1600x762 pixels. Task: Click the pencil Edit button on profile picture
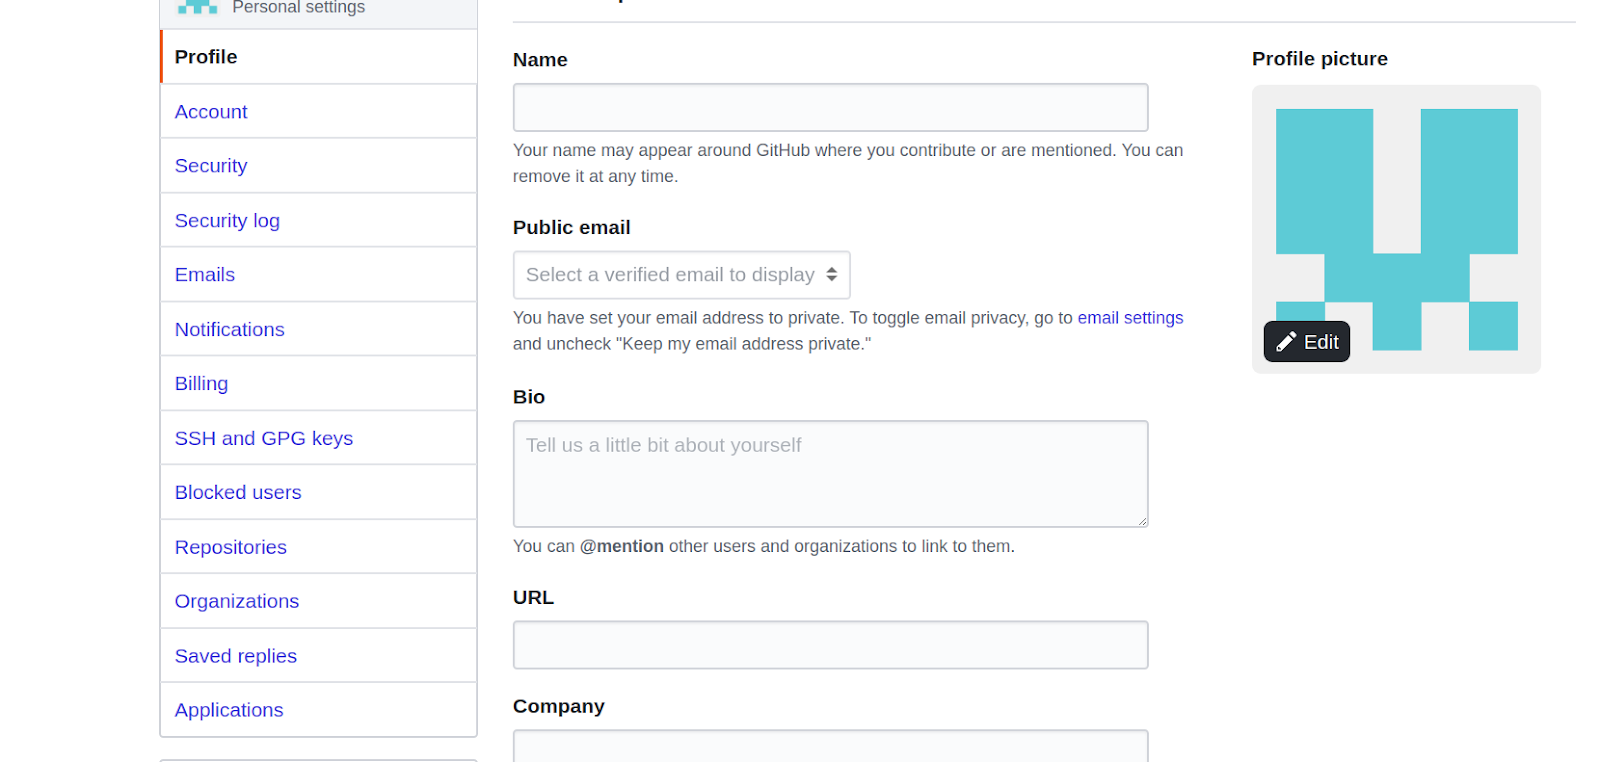pyautogui.click(x=1306, y=342)
